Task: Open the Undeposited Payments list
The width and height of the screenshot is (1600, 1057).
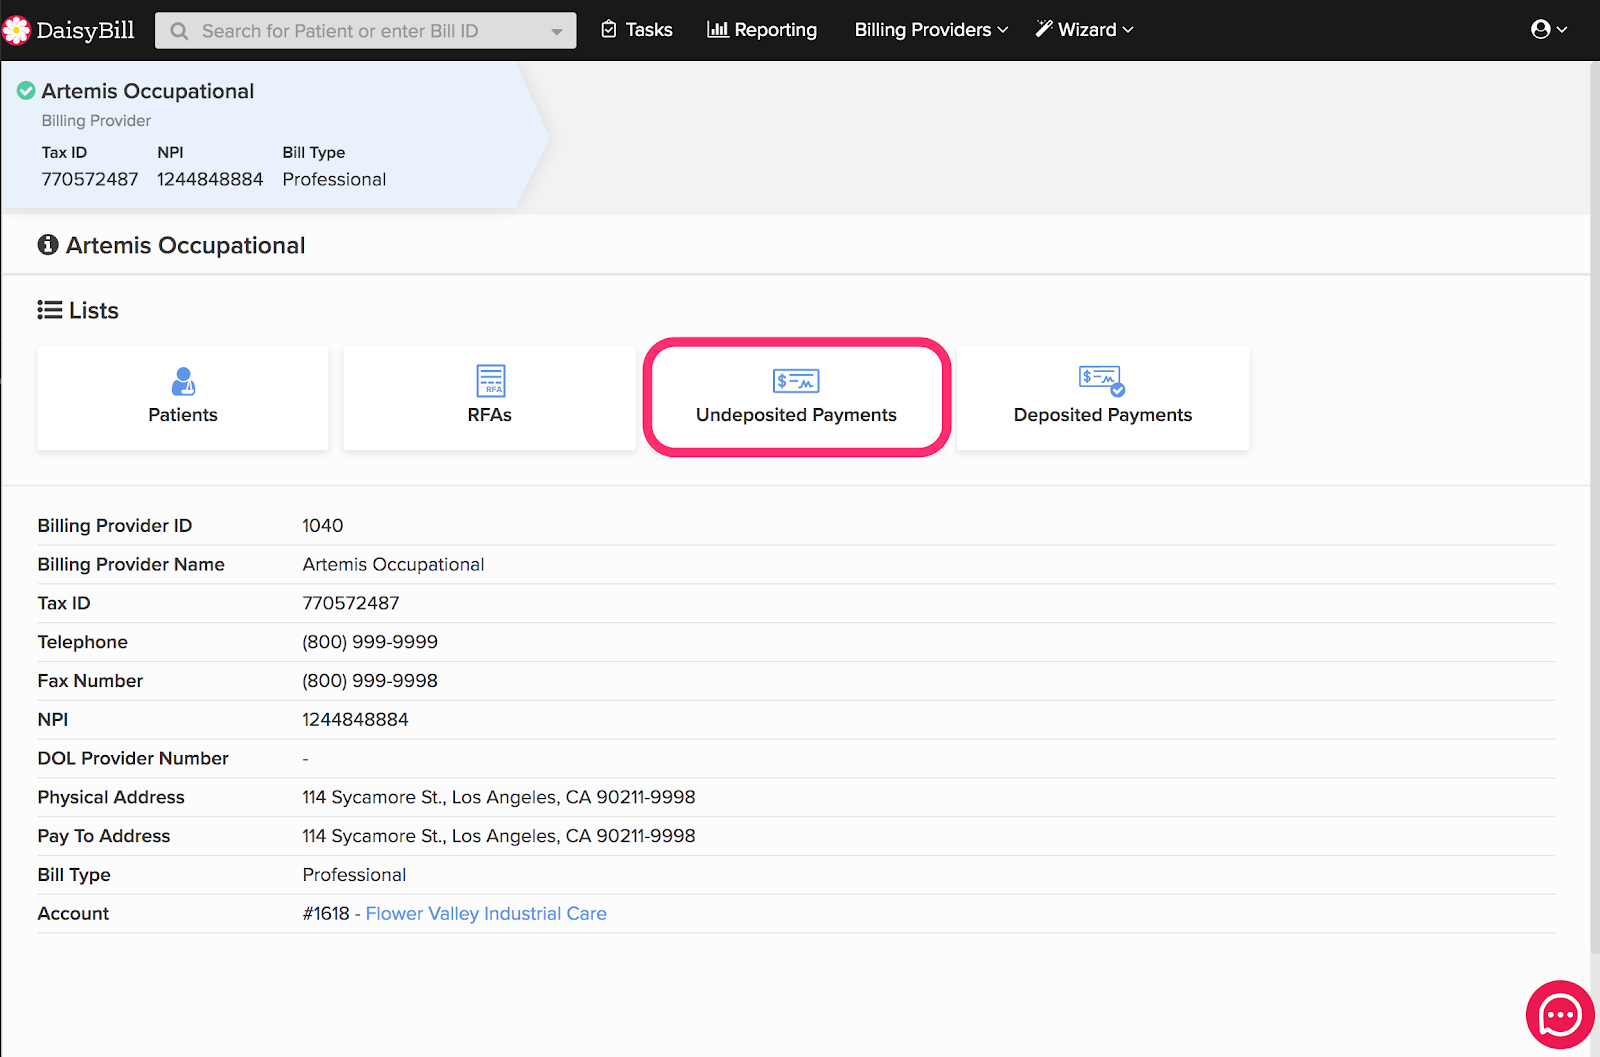Action: [x=797, y=398]
